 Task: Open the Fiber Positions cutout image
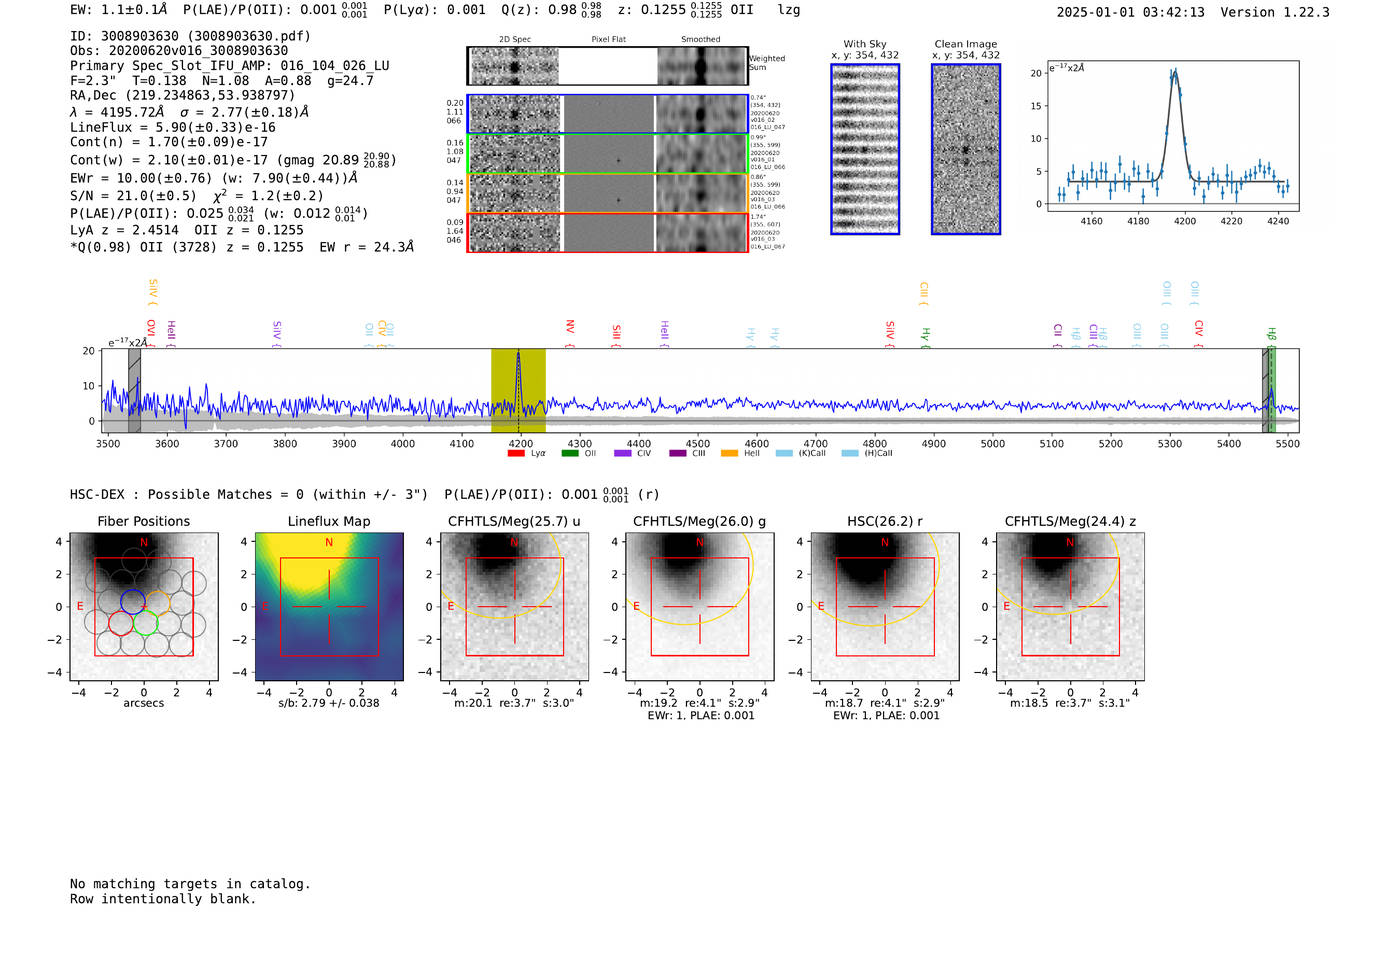144,607
